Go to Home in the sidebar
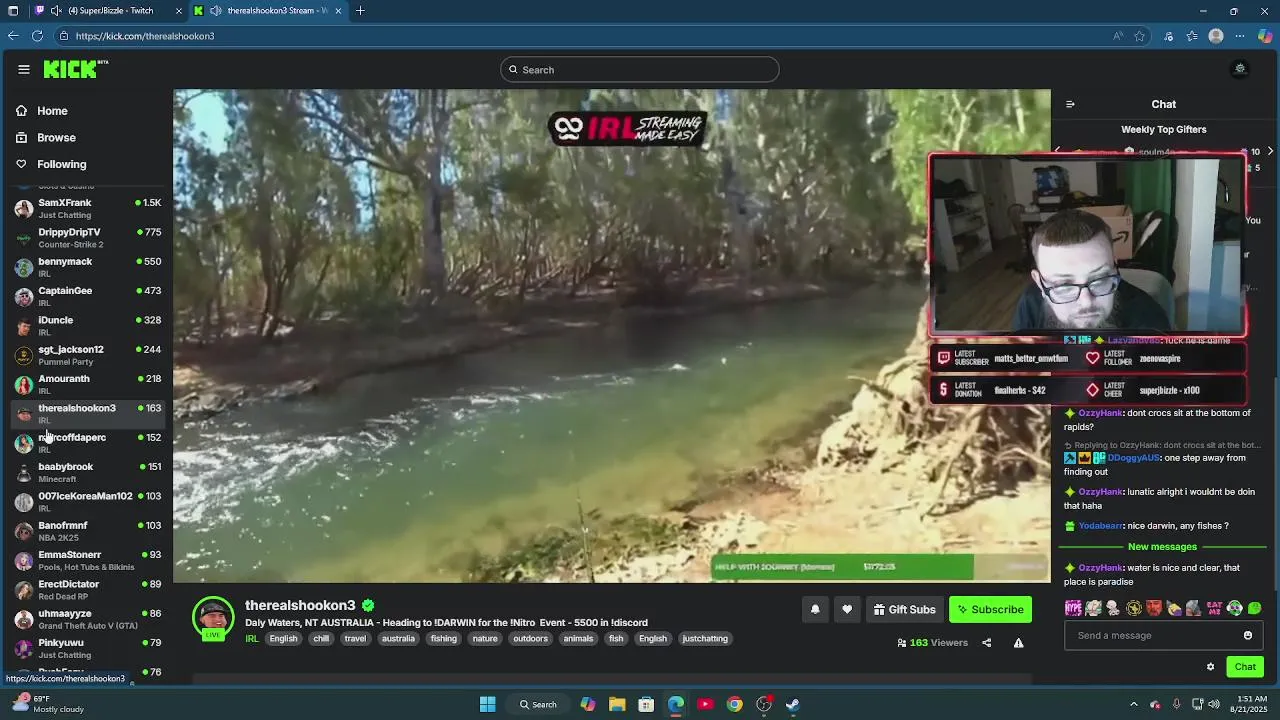Viewport: 1280px width, 720px height. pos(52,111)
